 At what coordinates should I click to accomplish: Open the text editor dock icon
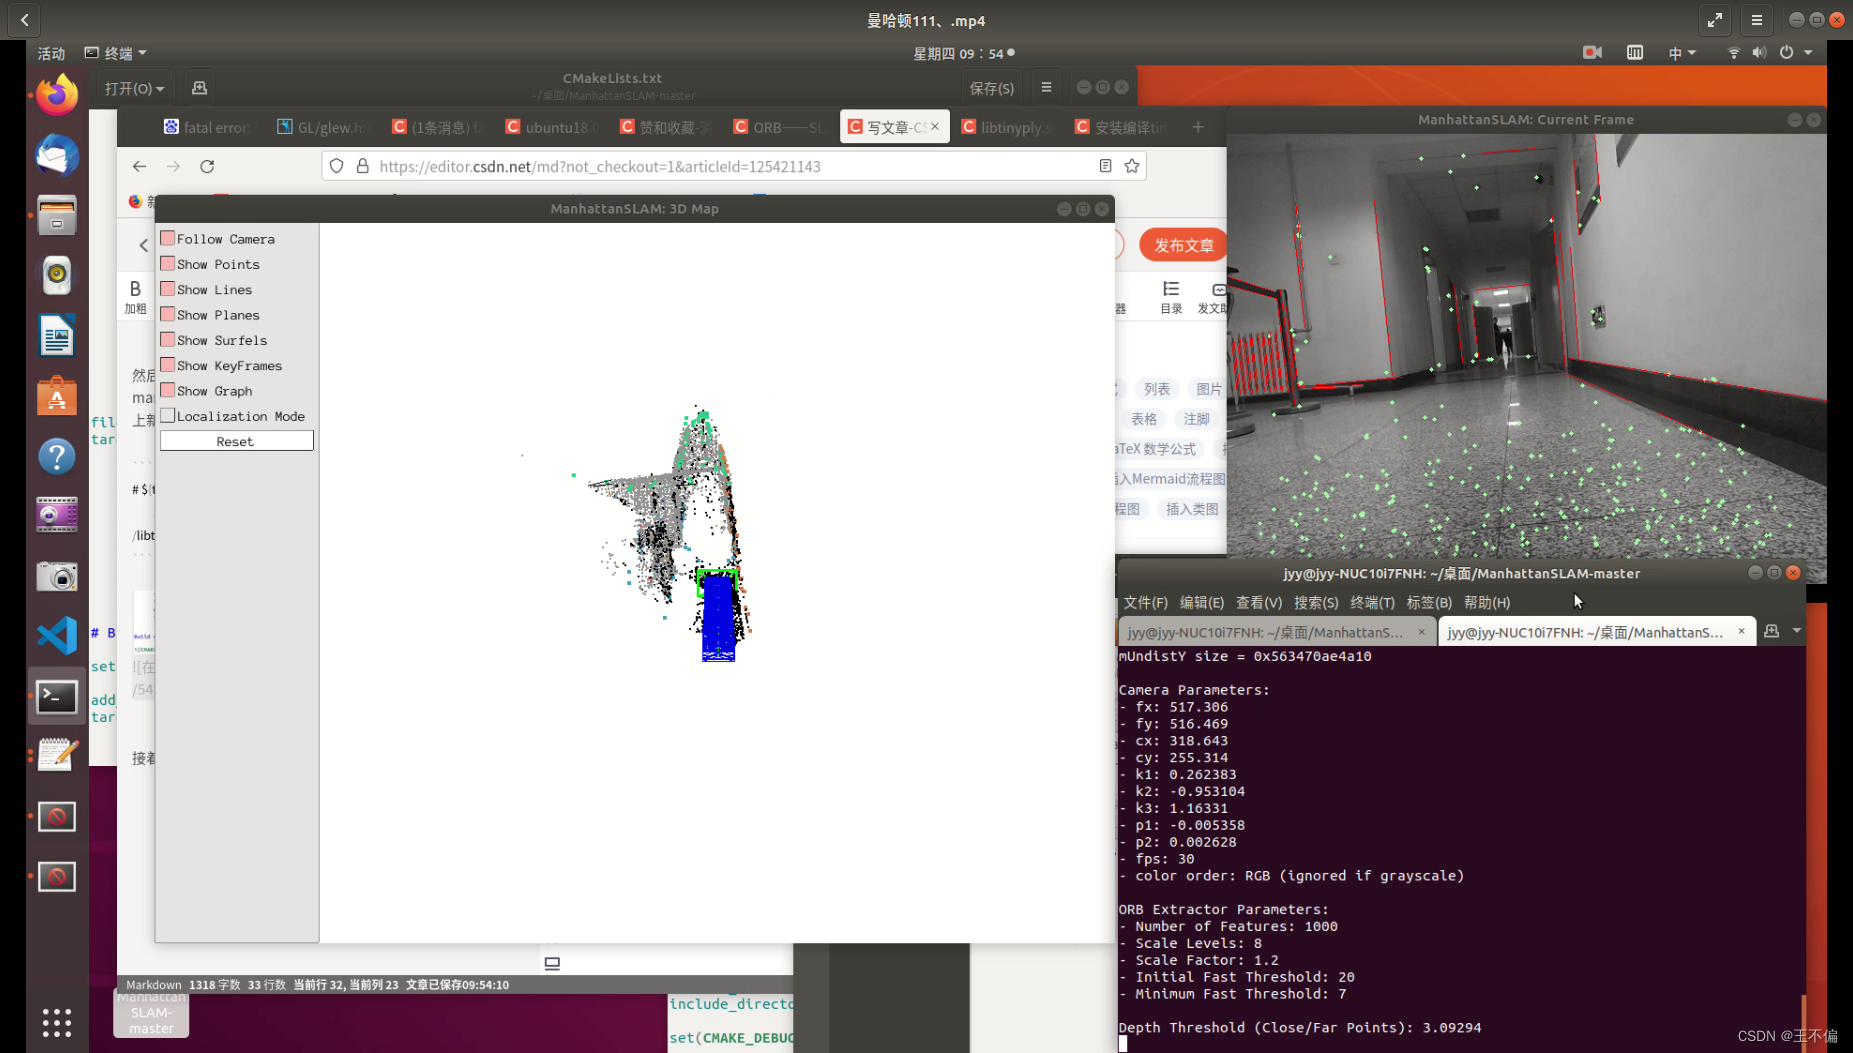57,756
